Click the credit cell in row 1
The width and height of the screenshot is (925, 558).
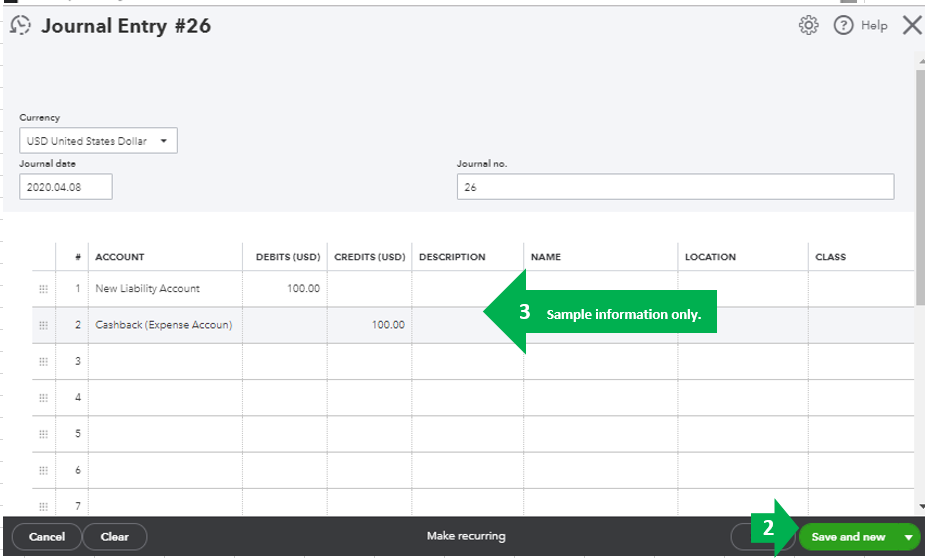(x=370, y=288)
